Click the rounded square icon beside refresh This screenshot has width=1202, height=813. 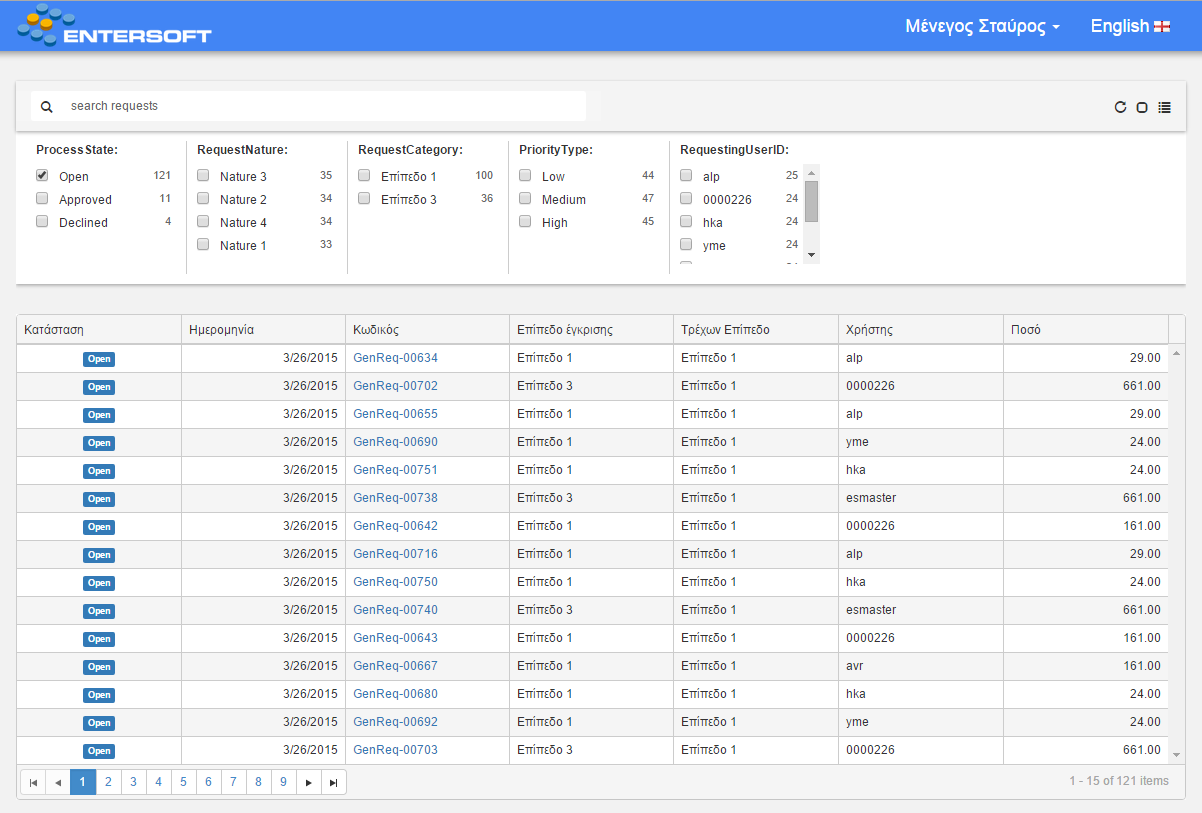click(x=1142, y=107)
